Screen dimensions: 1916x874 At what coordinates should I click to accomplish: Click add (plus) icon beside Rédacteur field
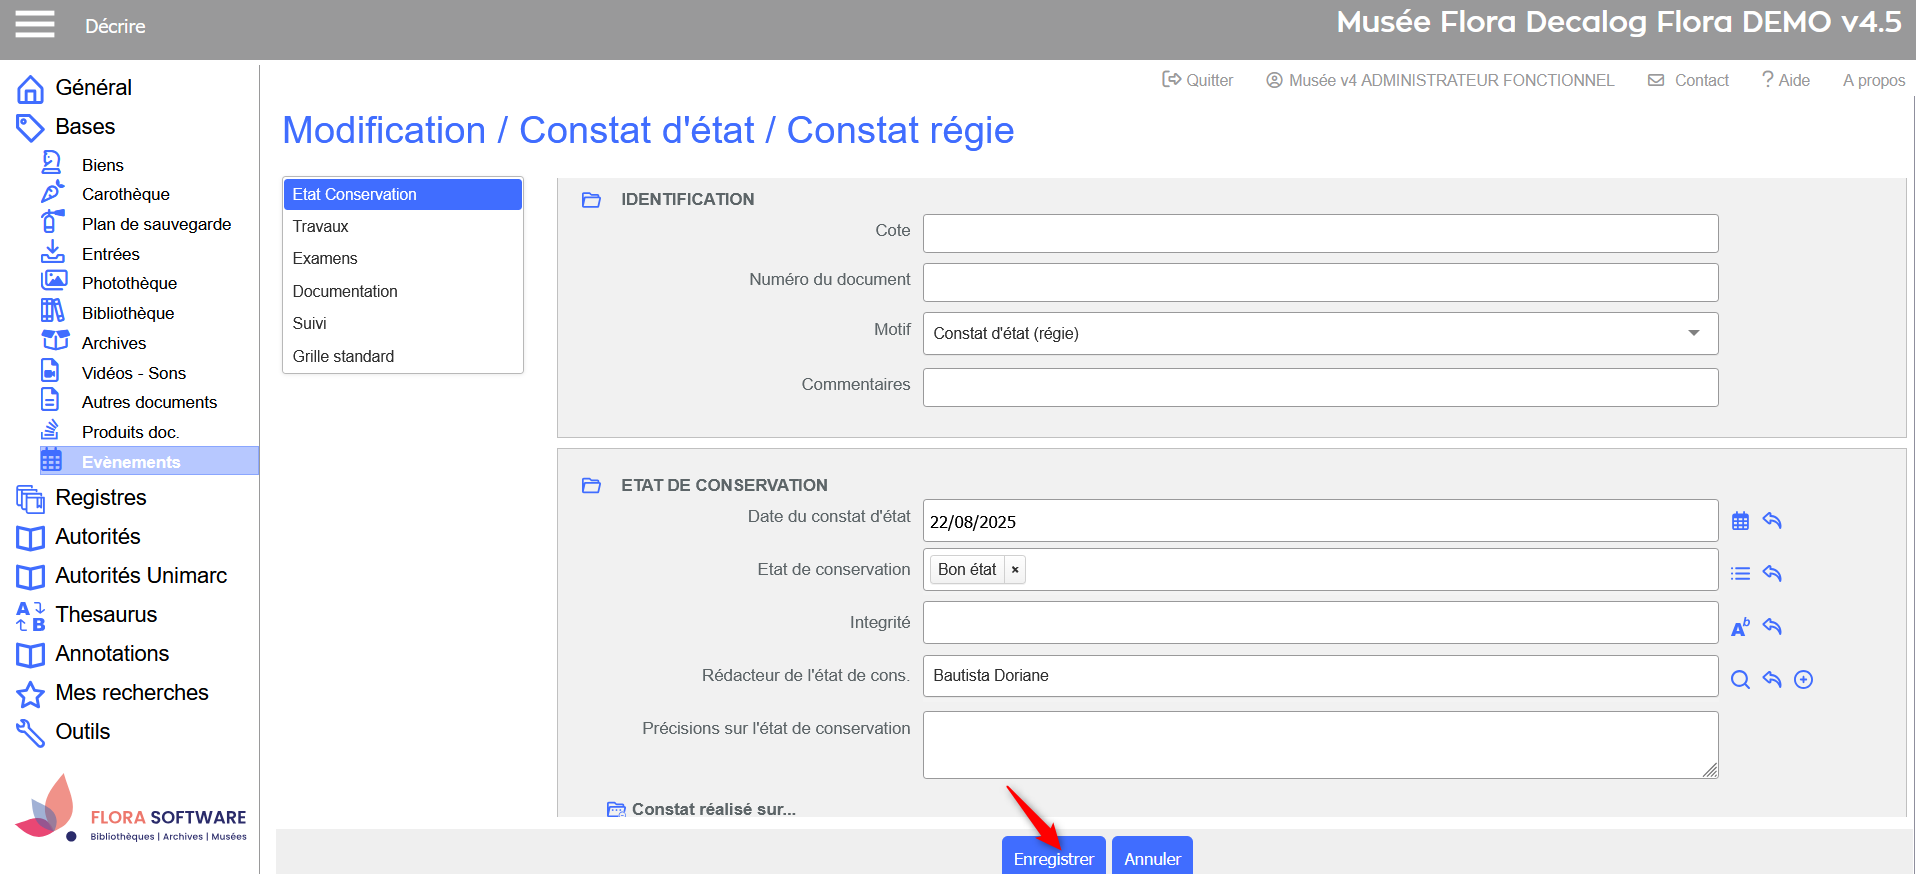(x=1803, y=680)
